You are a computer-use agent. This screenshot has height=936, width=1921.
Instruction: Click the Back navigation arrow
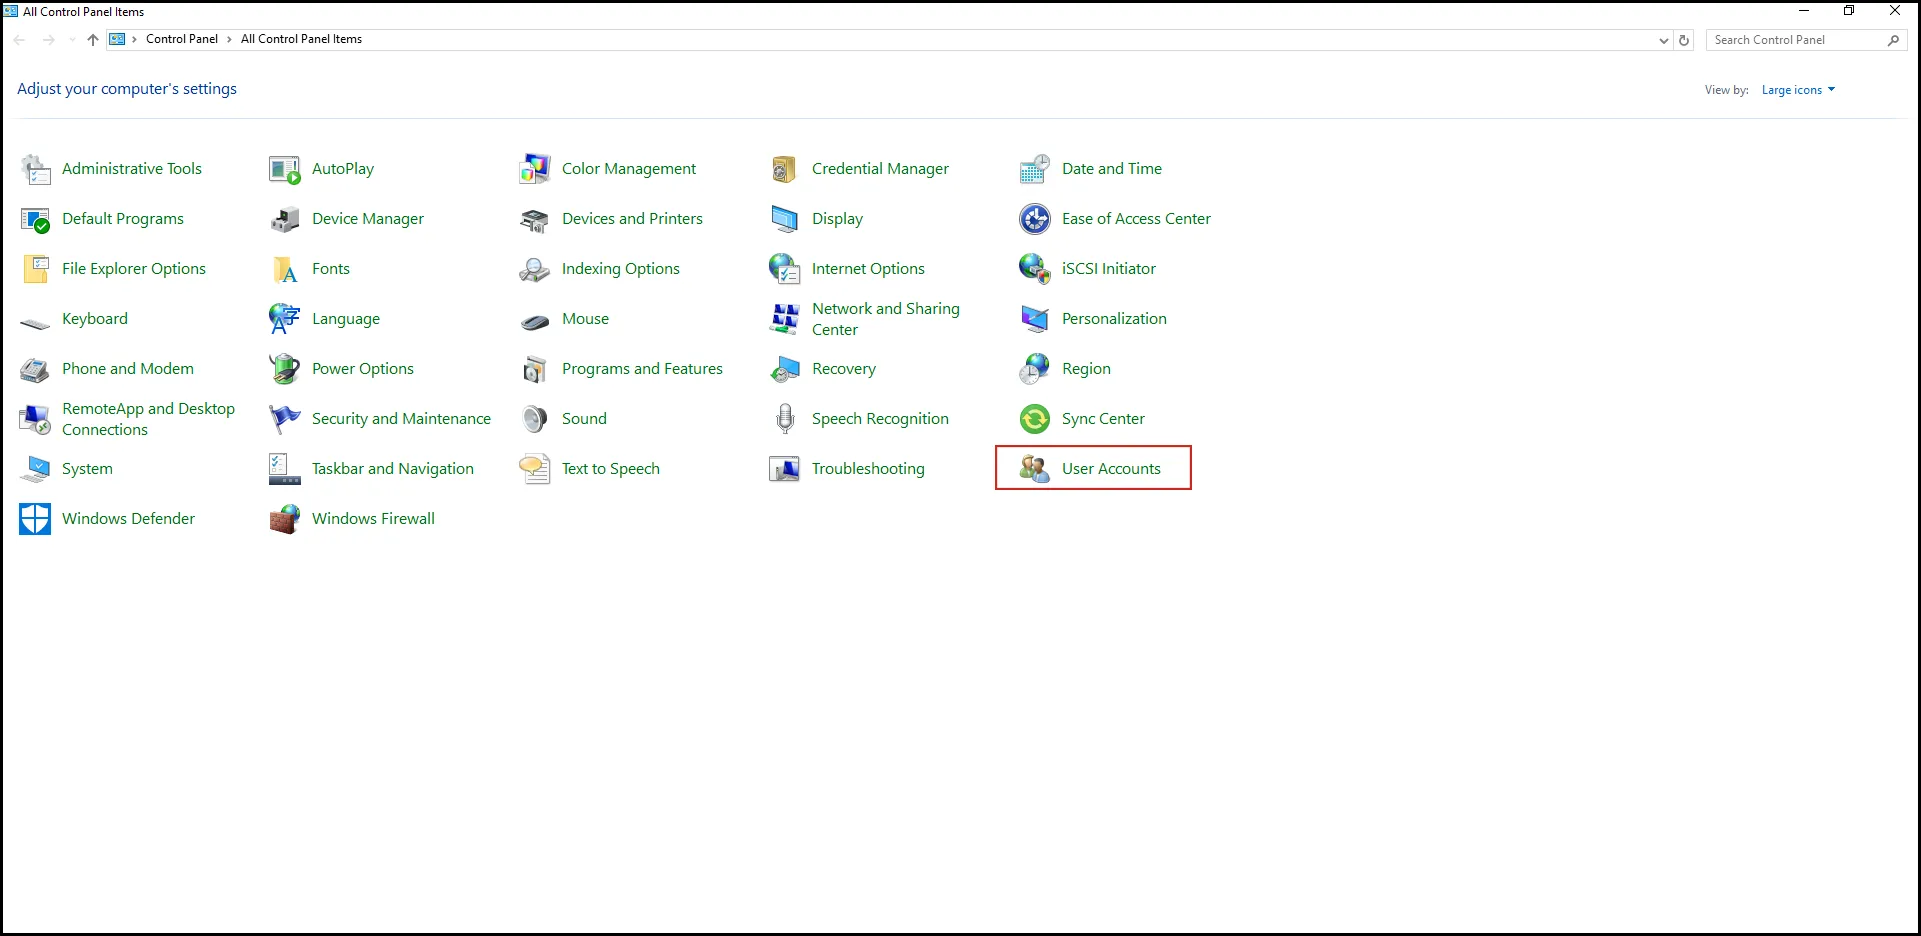point(20,40)
